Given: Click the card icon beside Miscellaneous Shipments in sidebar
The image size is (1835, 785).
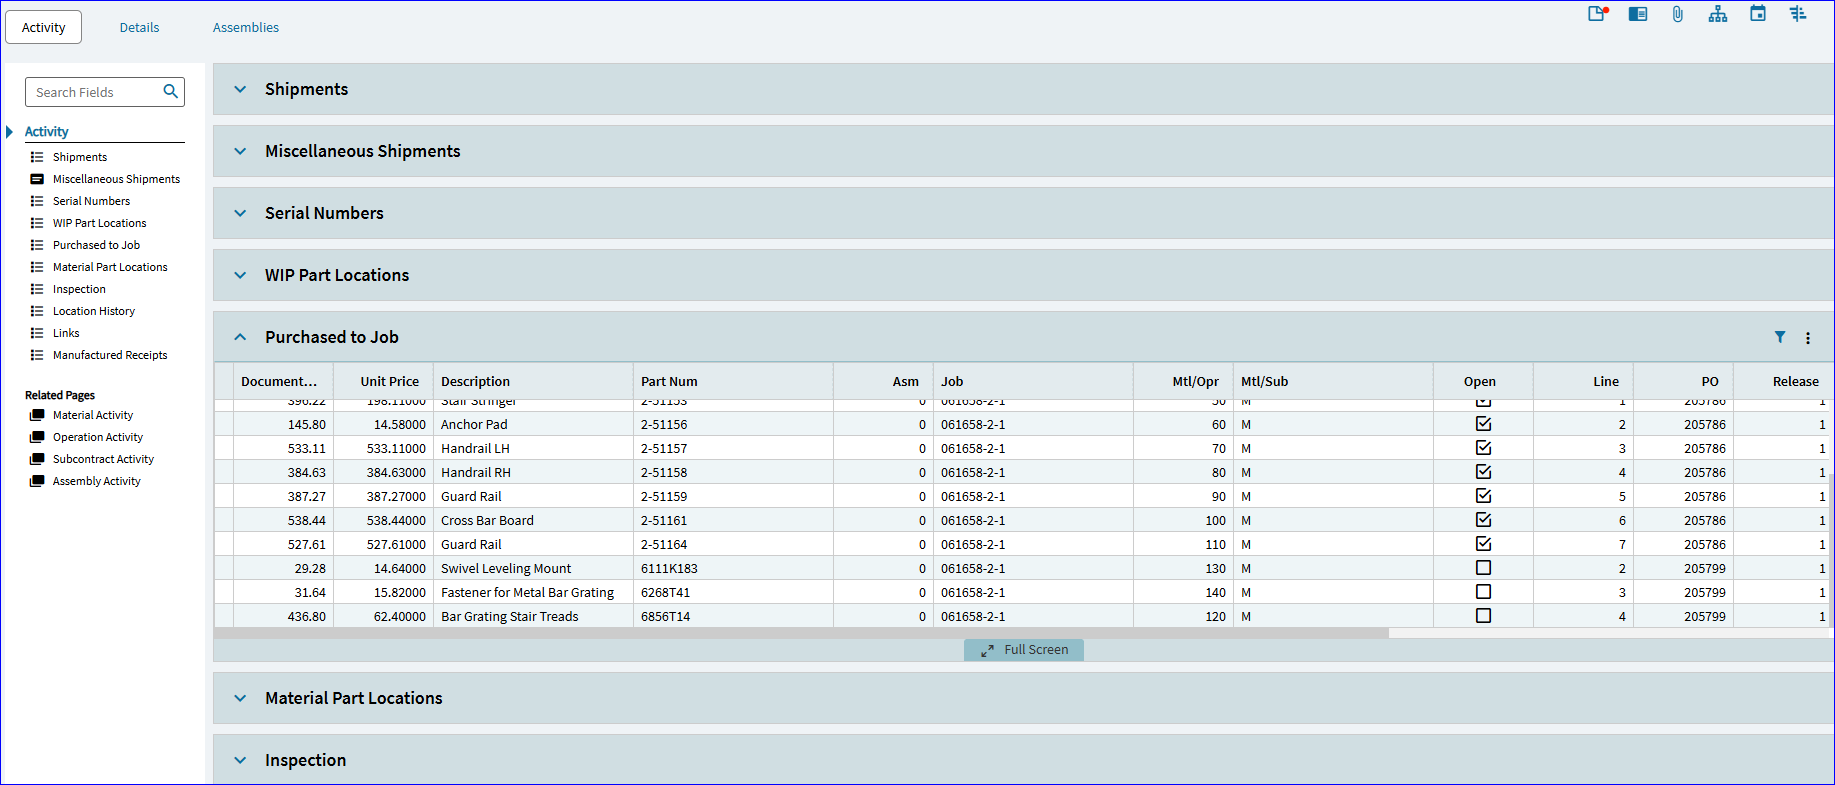Looking at the screenshot, I should (37, 179).
